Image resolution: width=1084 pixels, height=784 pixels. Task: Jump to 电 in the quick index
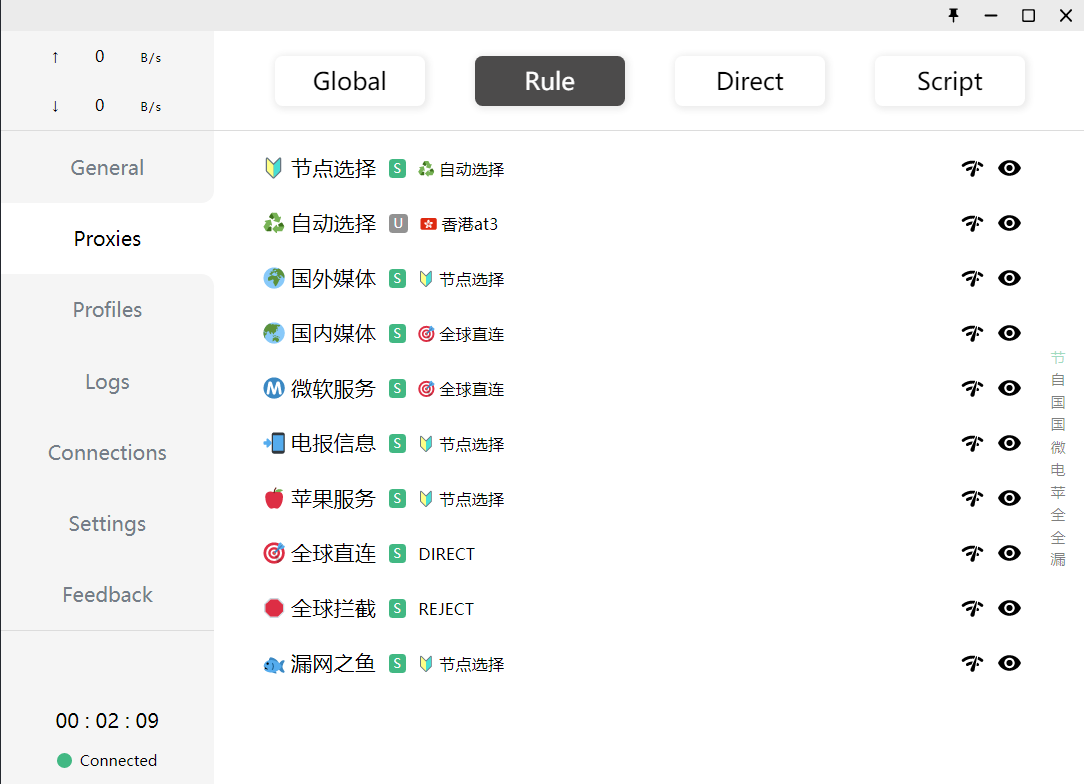coord(1058,469)
